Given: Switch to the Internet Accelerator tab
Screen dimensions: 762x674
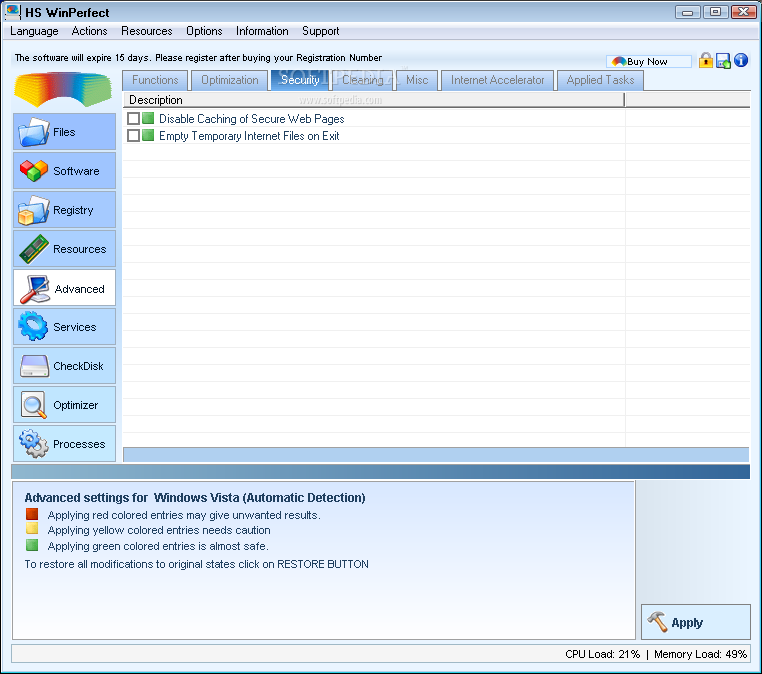Looking at the screenshot, I should click(x=498, y=80).
